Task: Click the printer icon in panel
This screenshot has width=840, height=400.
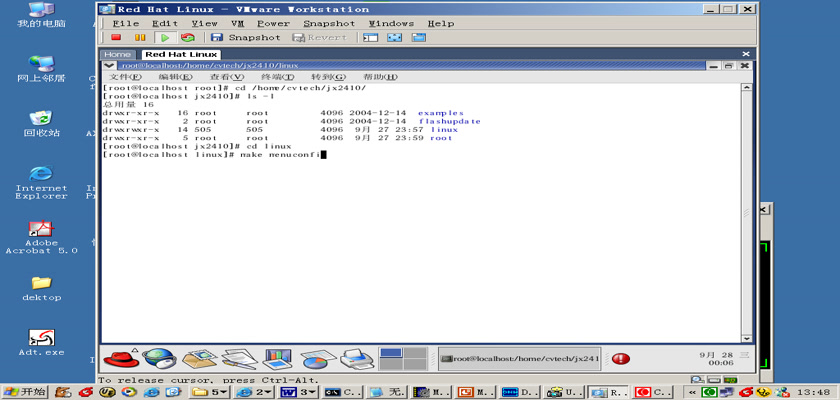Action: 356,358
